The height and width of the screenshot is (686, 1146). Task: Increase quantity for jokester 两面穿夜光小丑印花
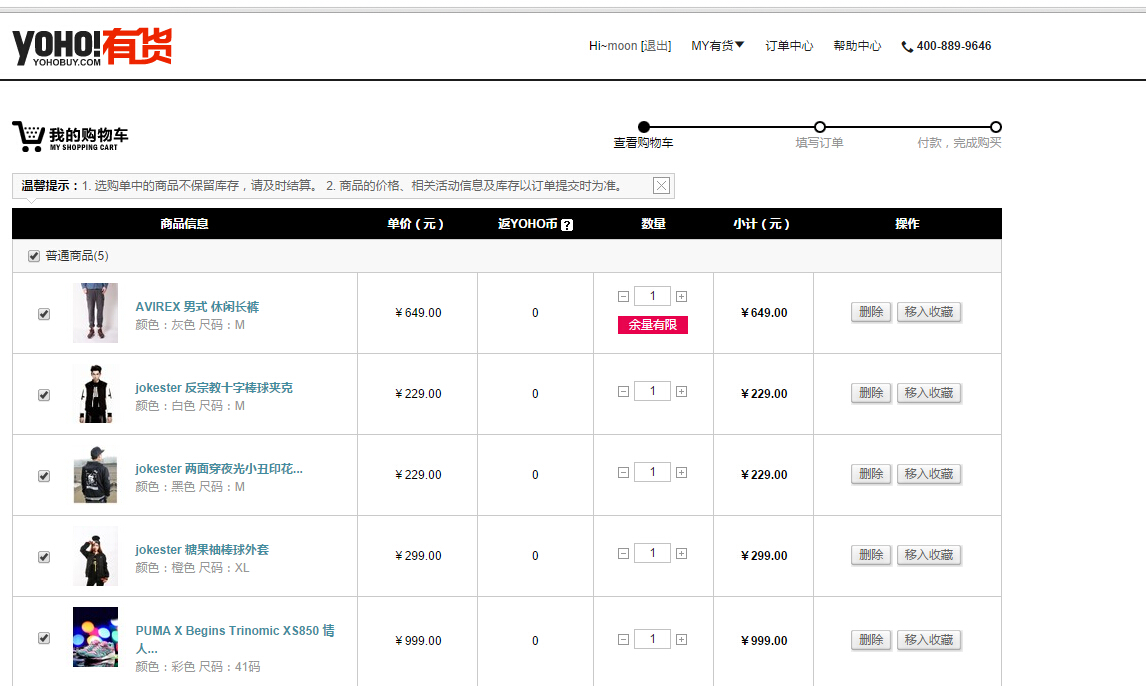tap(681, 473)
